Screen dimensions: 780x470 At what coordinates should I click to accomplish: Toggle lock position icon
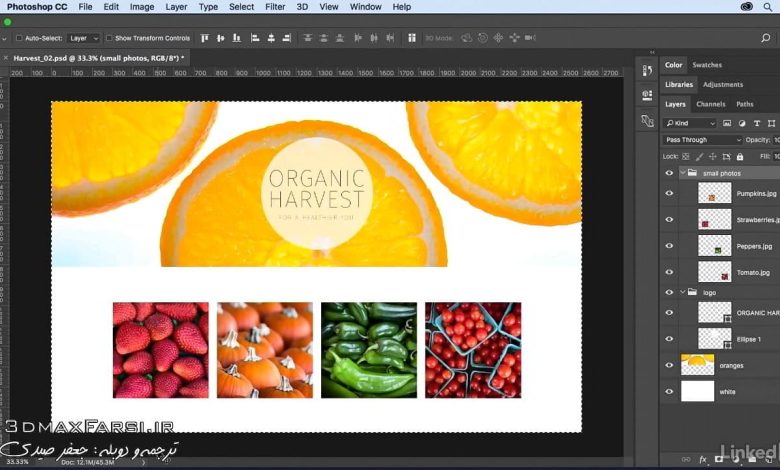[x=712, y=157]
